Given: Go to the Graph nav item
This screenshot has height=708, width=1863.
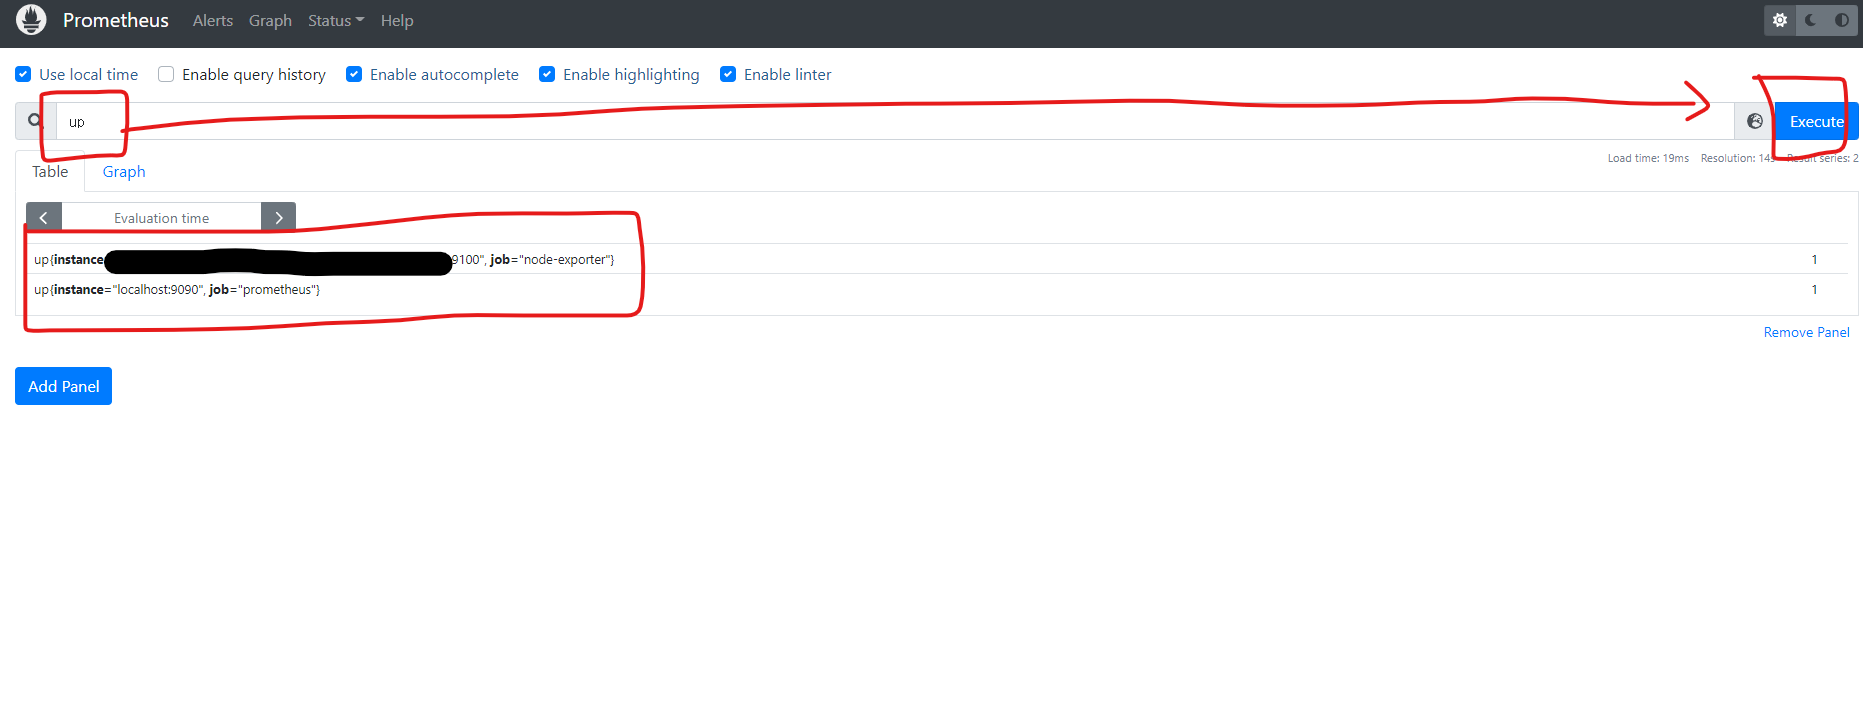Looking at the screenshot, I should coord(270,20).
